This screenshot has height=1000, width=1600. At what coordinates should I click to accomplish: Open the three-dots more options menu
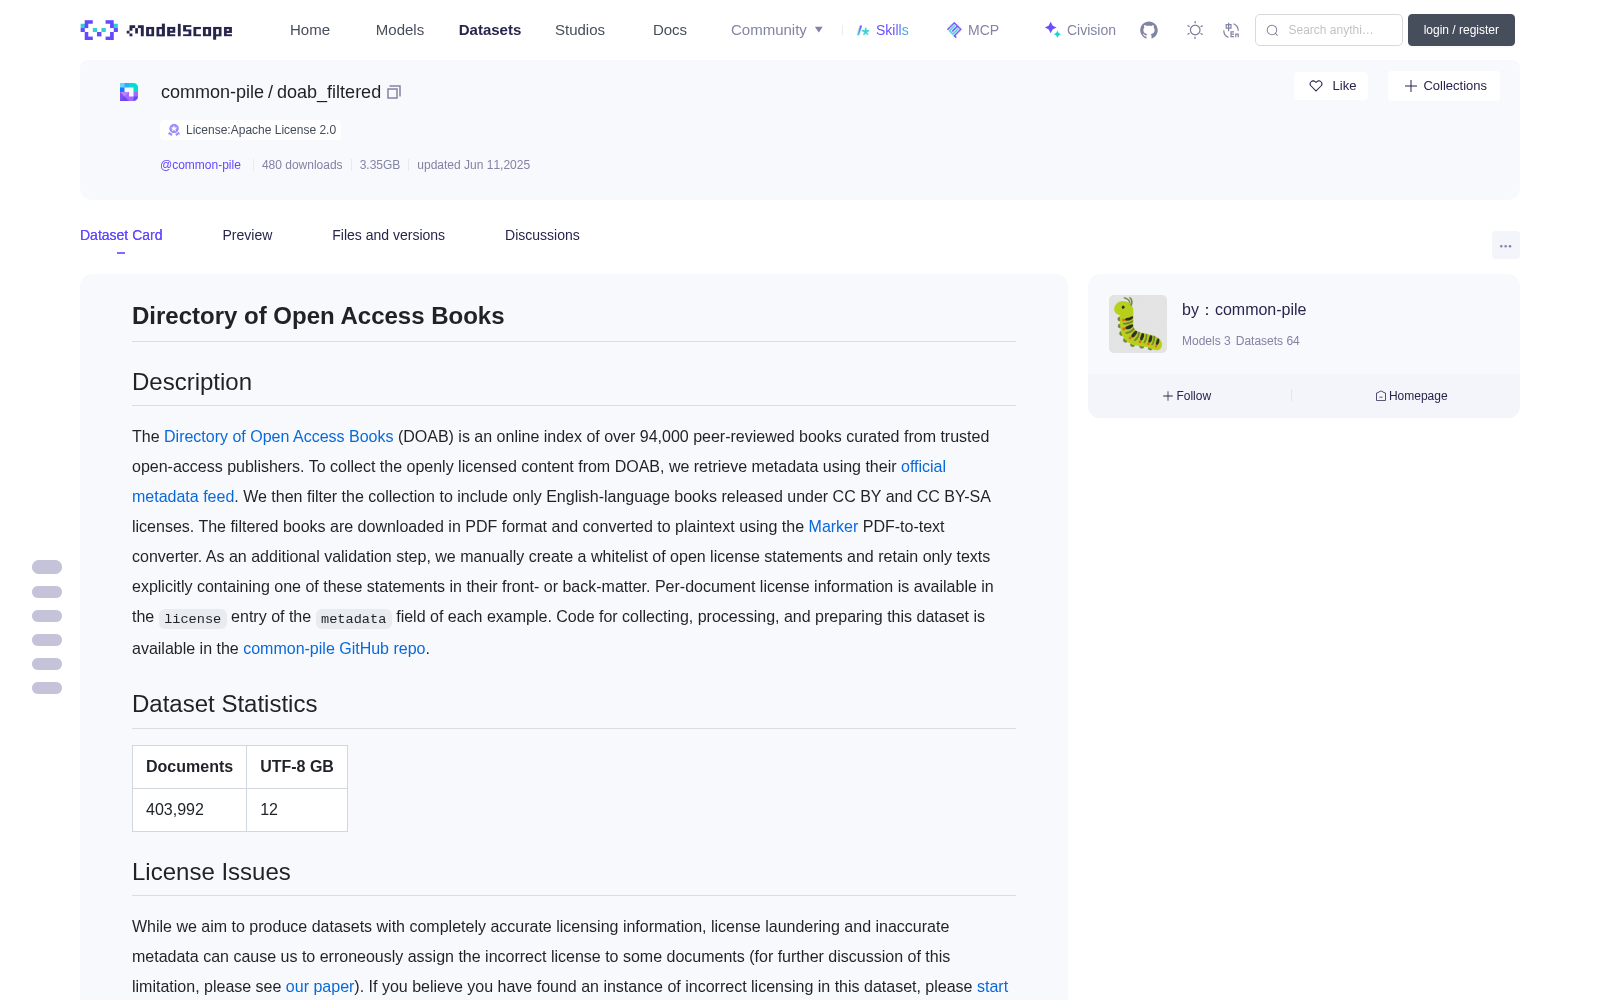pos(1506,245)
